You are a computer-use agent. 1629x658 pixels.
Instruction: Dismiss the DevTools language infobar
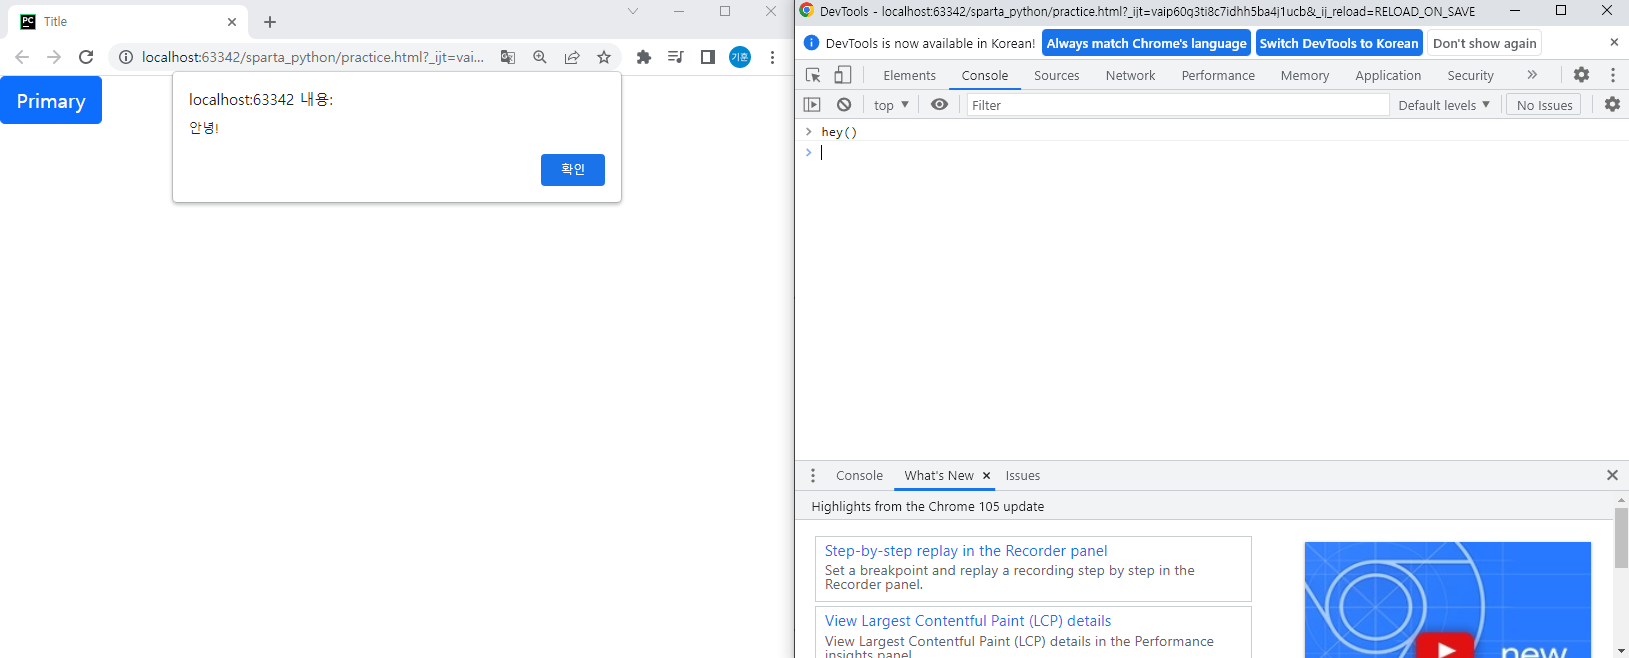click(1614, 42)
